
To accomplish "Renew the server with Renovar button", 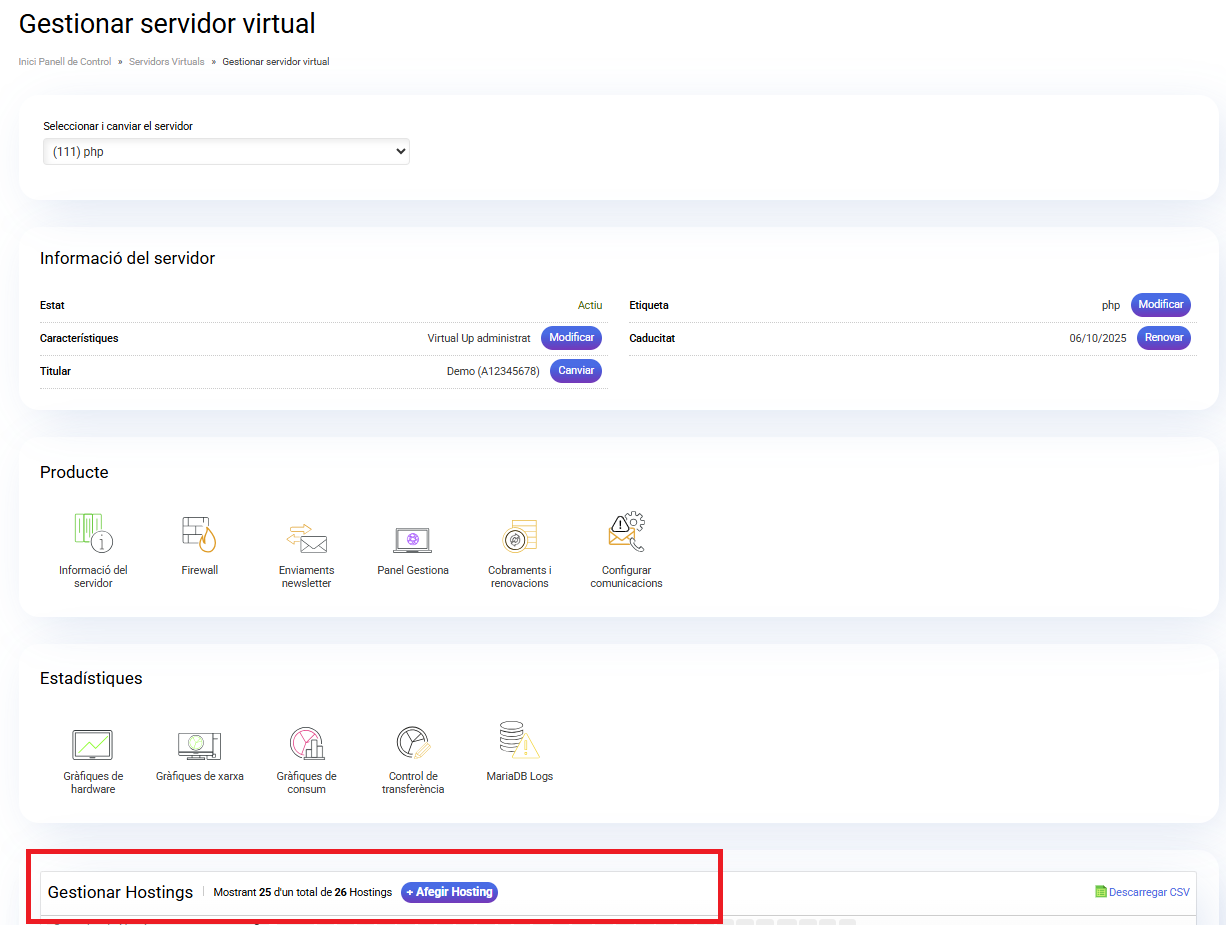I will [1163, 338].
